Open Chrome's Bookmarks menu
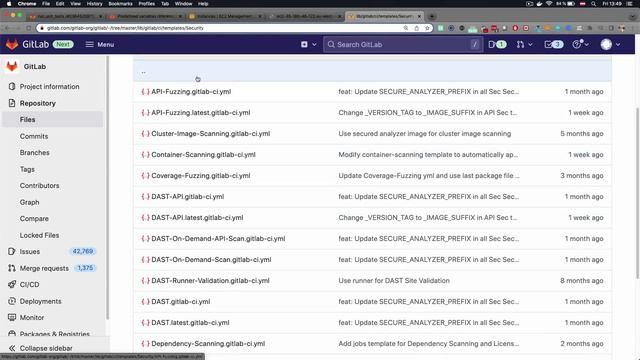This screenshot has width=640, height=360. [x=120, y=4]
